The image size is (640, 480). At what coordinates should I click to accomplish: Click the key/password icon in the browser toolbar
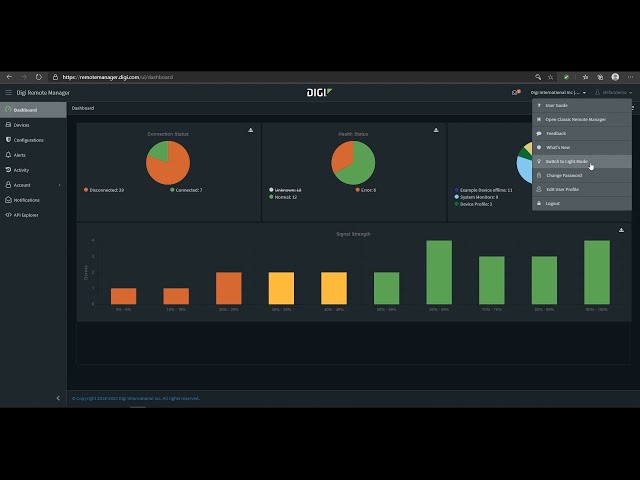[x=538, y=77]
